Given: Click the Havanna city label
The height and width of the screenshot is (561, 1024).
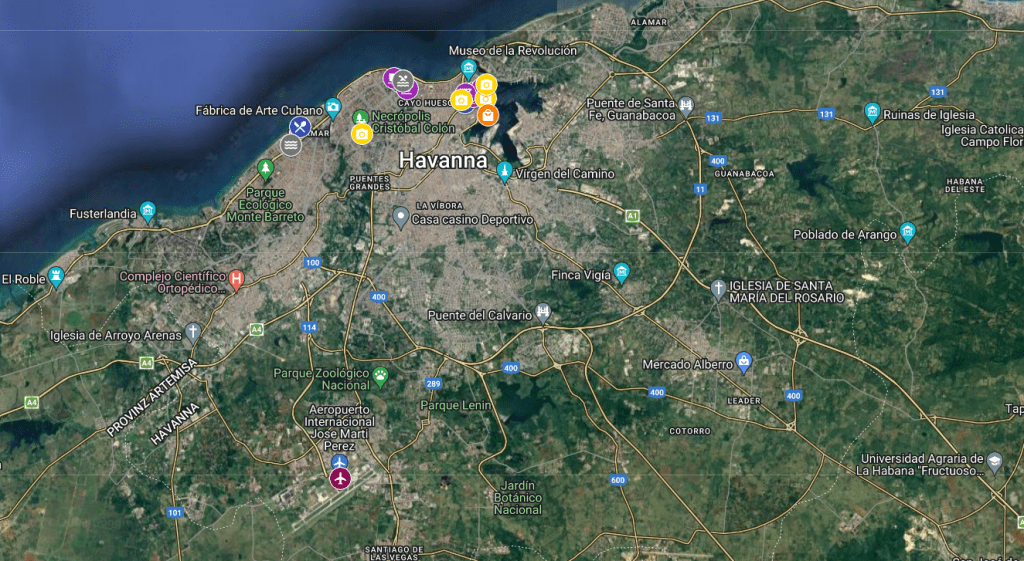Looking at the screenshot, I should click(443, 160).
